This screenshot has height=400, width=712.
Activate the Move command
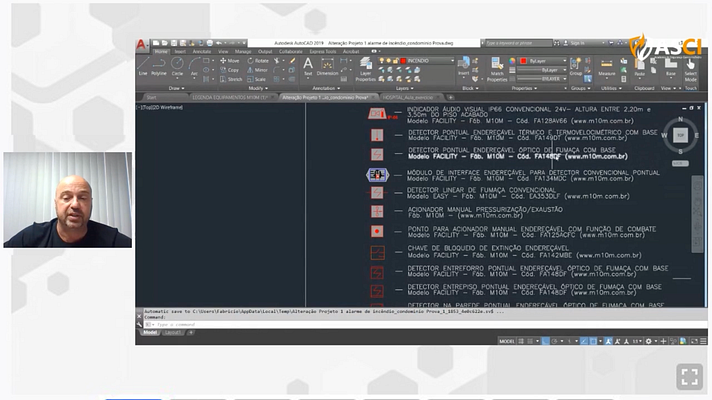click(x=230, y=60)
